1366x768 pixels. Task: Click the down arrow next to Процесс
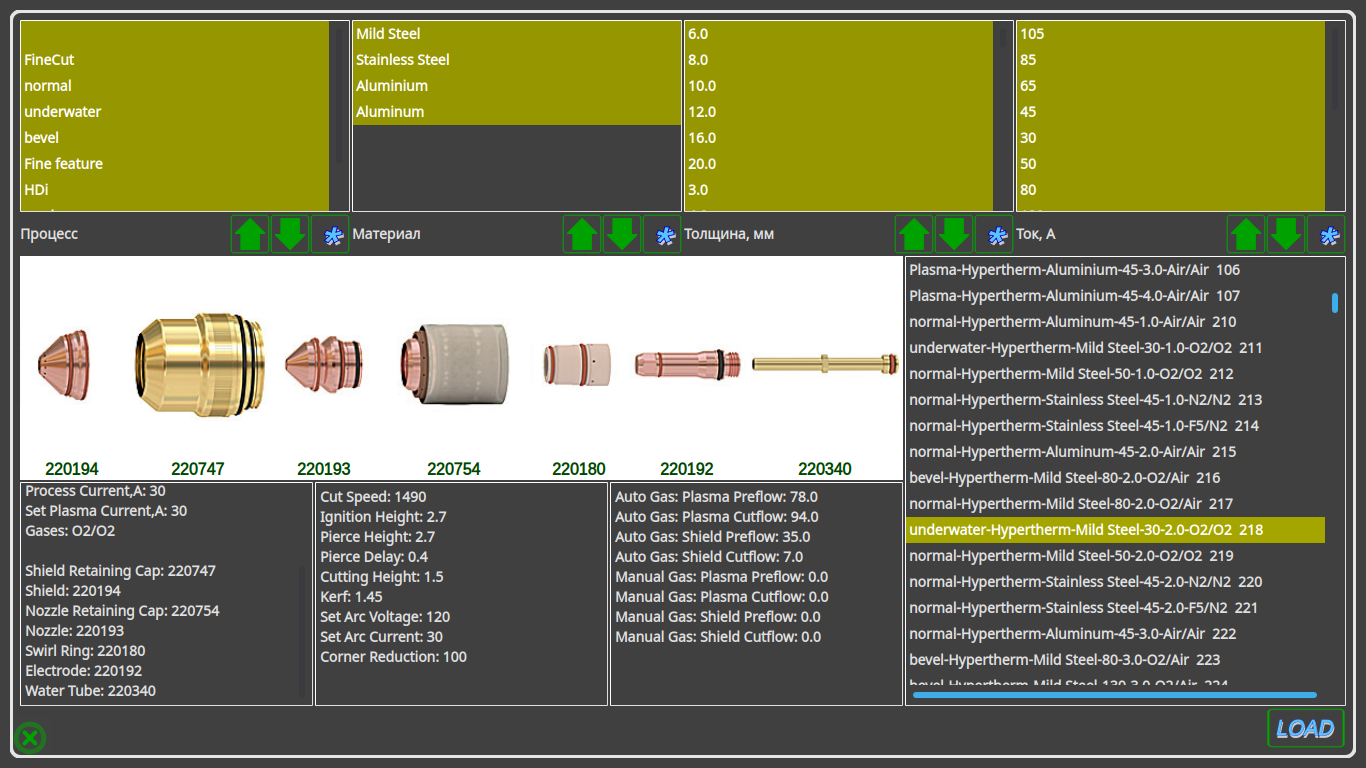pyautogui.click(x=290, y=235)
